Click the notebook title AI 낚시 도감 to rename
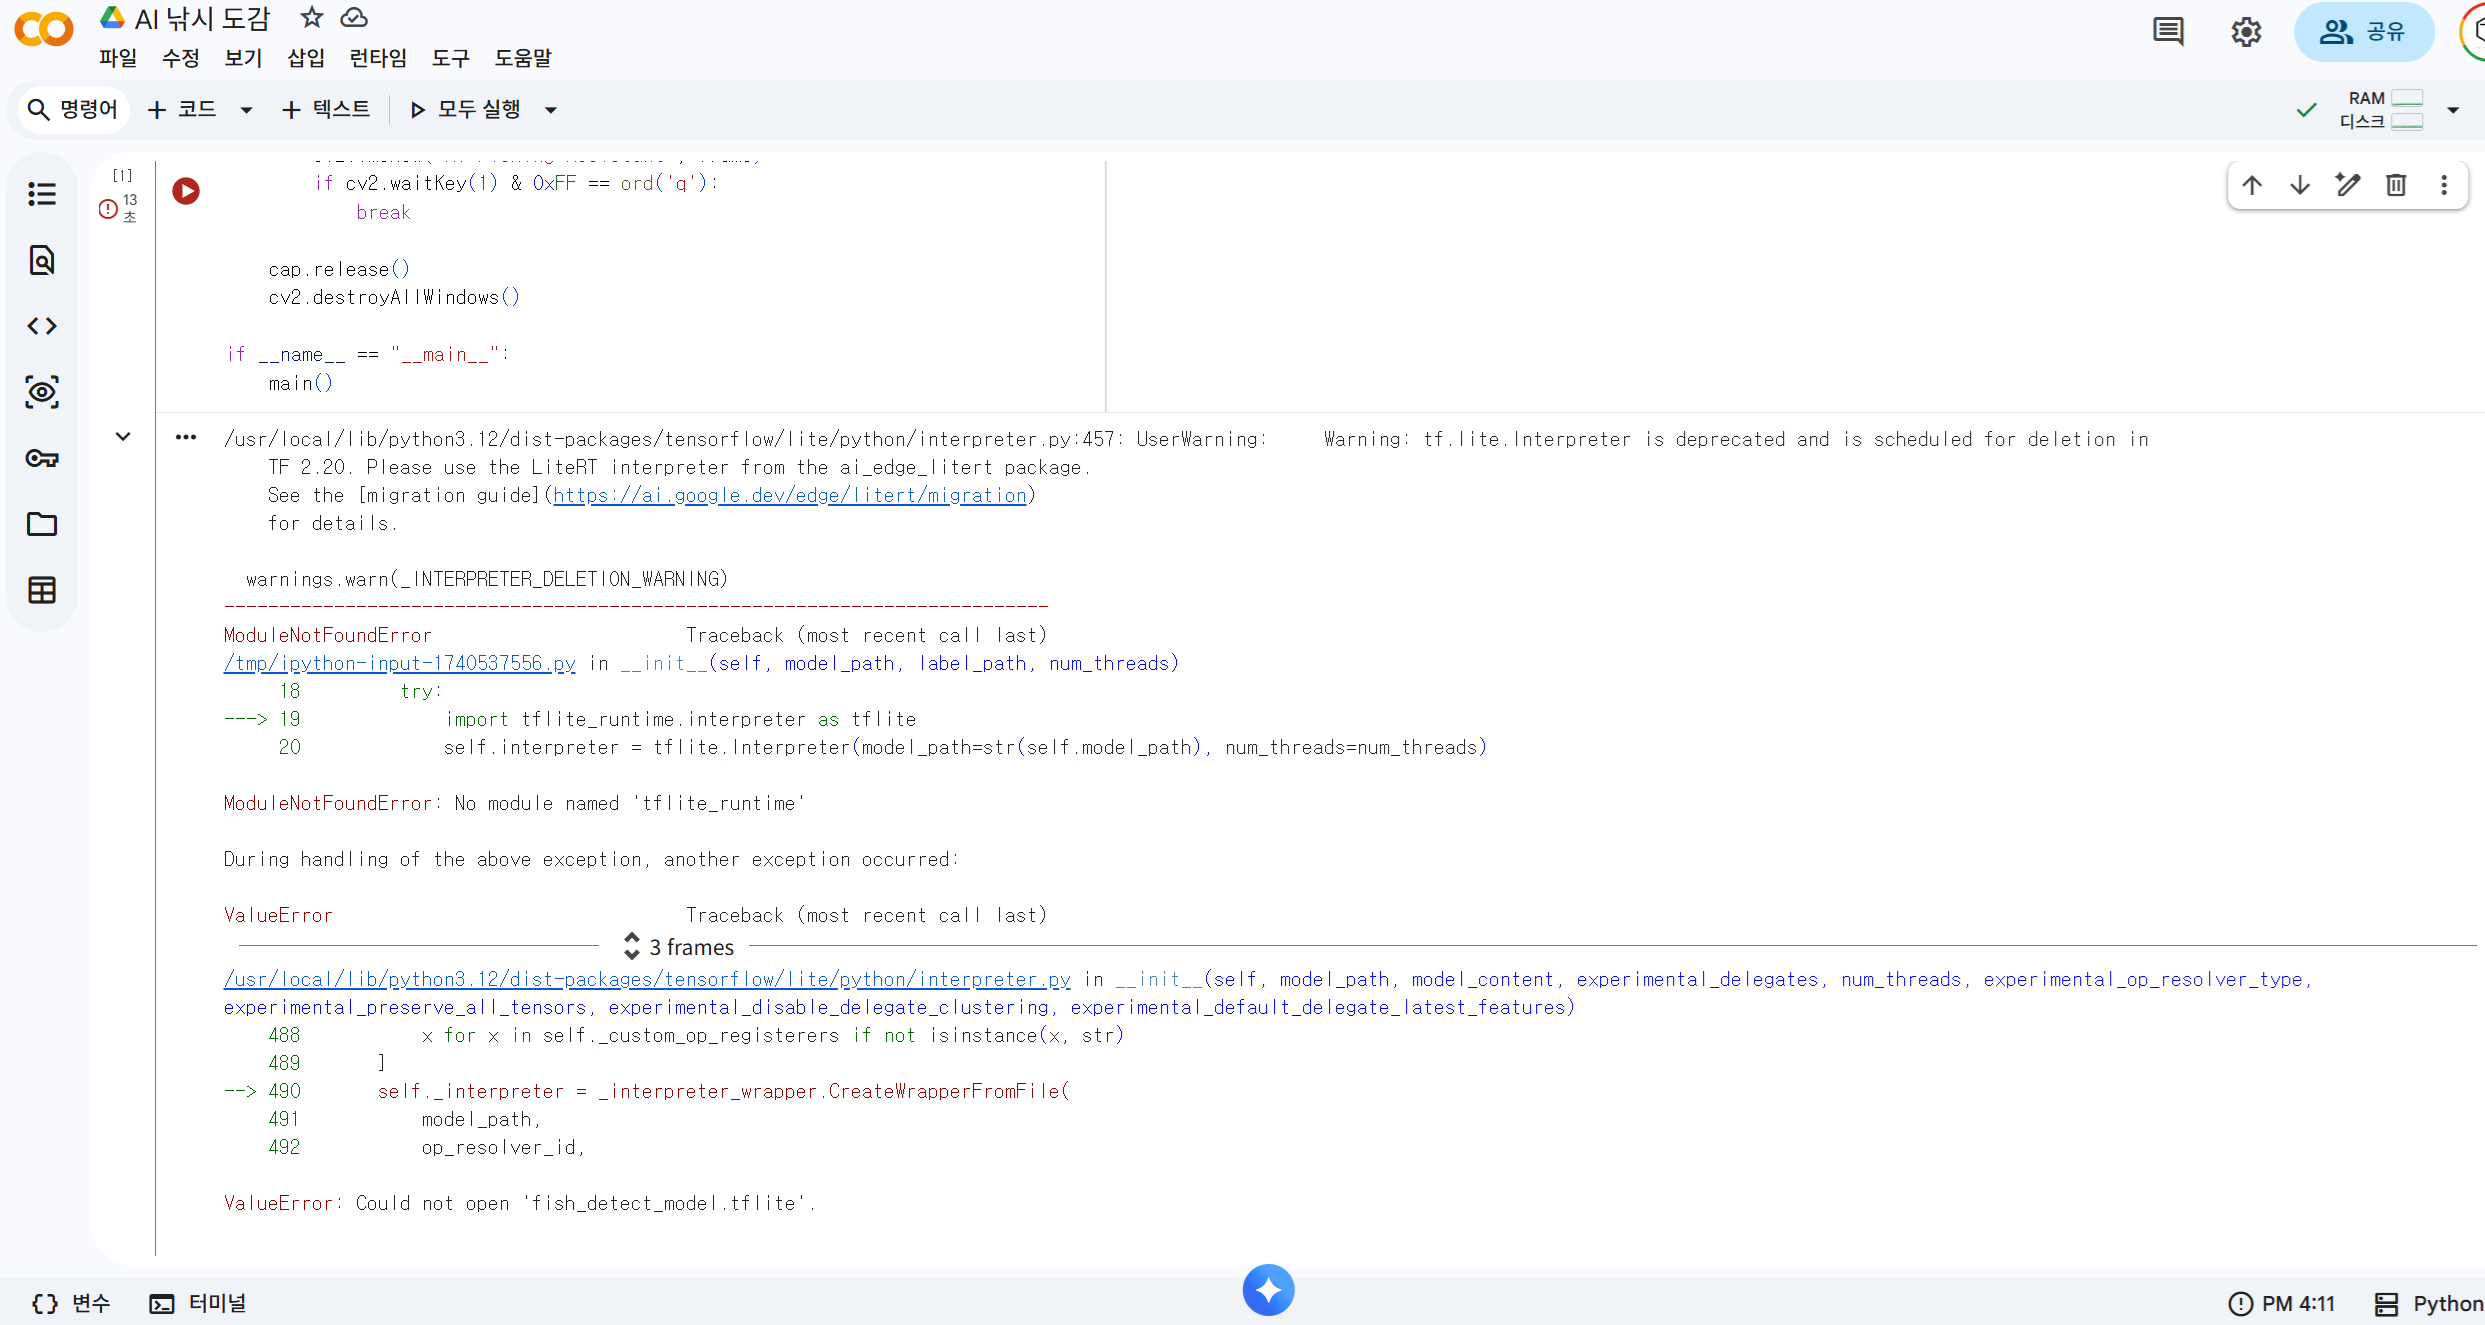This screenshot has width=2485, height=1325. point(201,17)
